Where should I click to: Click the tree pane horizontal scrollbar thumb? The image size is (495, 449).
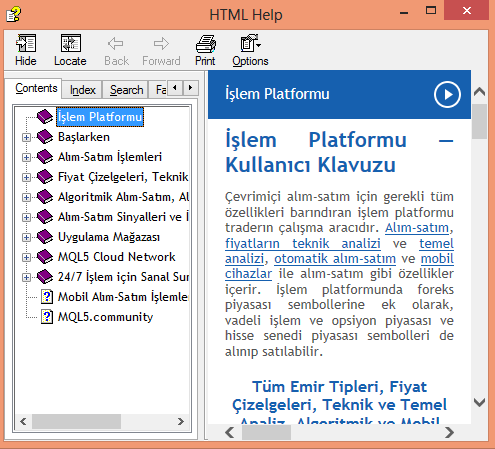click(76, 421)
